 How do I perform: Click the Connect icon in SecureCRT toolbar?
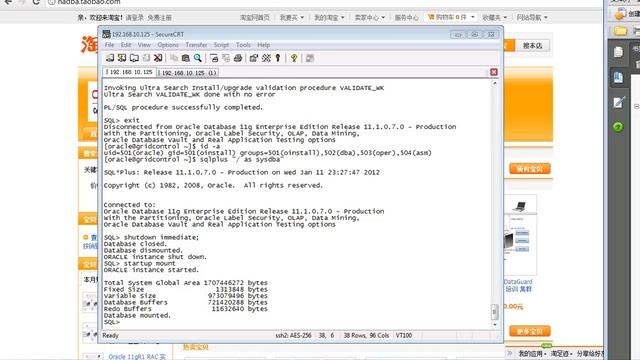coord(110,58)
